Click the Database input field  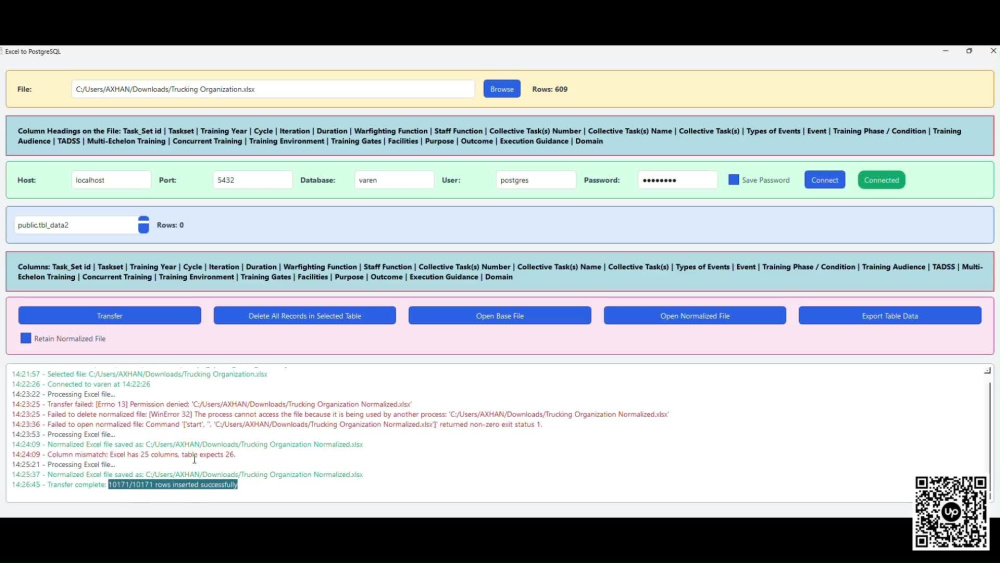click(x=394, y=180)
